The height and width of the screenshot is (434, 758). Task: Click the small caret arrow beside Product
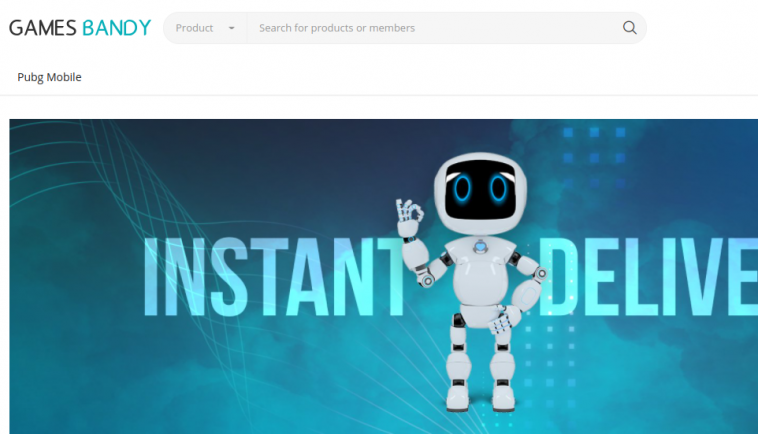tap(232, 28)
